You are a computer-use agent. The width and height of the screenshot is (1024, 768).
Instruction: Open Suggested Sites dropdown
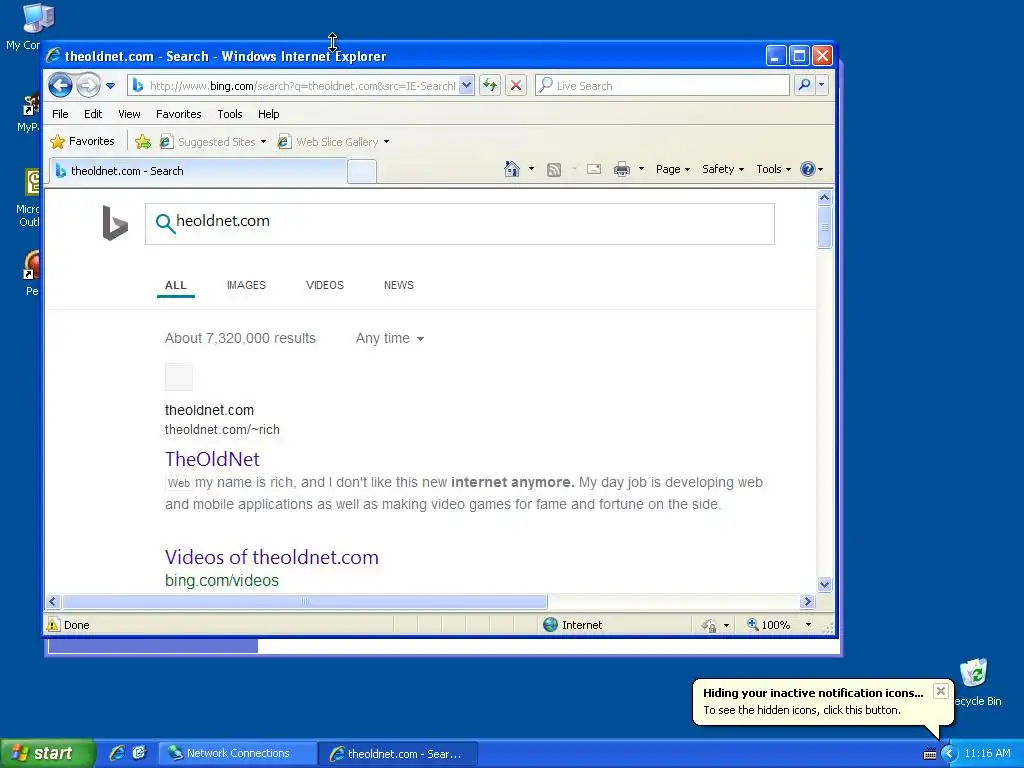[213, 142]
